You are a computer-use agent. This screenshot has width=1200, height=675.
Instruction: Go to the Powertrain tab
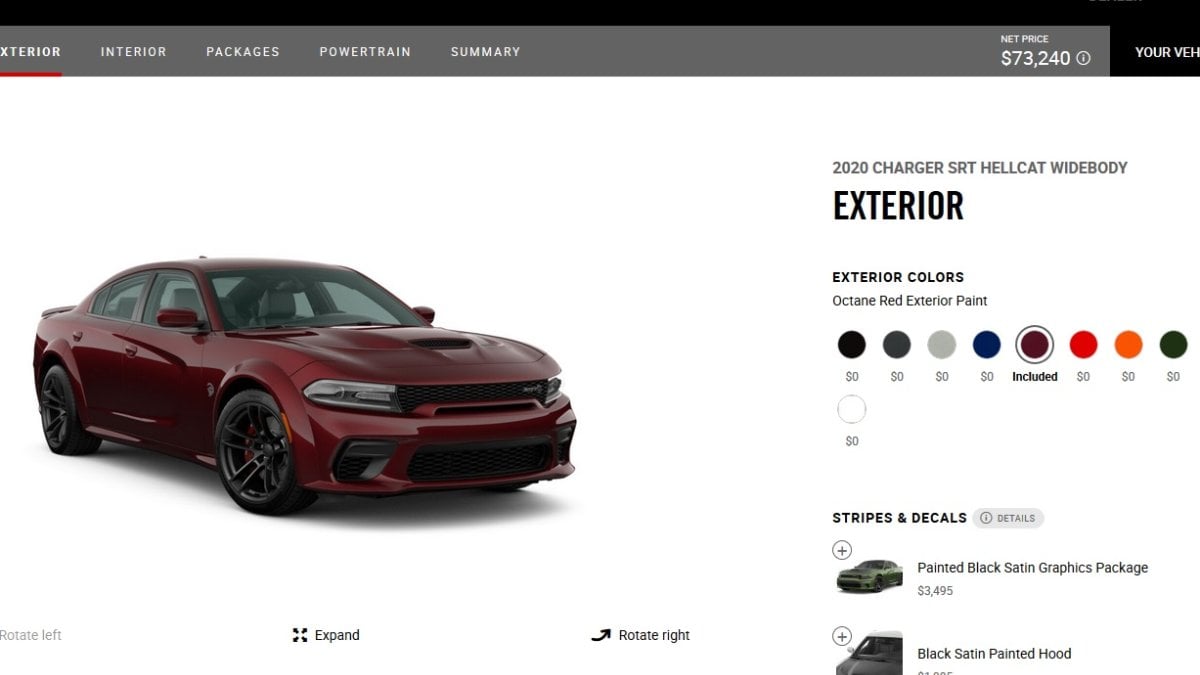point(365,52)
